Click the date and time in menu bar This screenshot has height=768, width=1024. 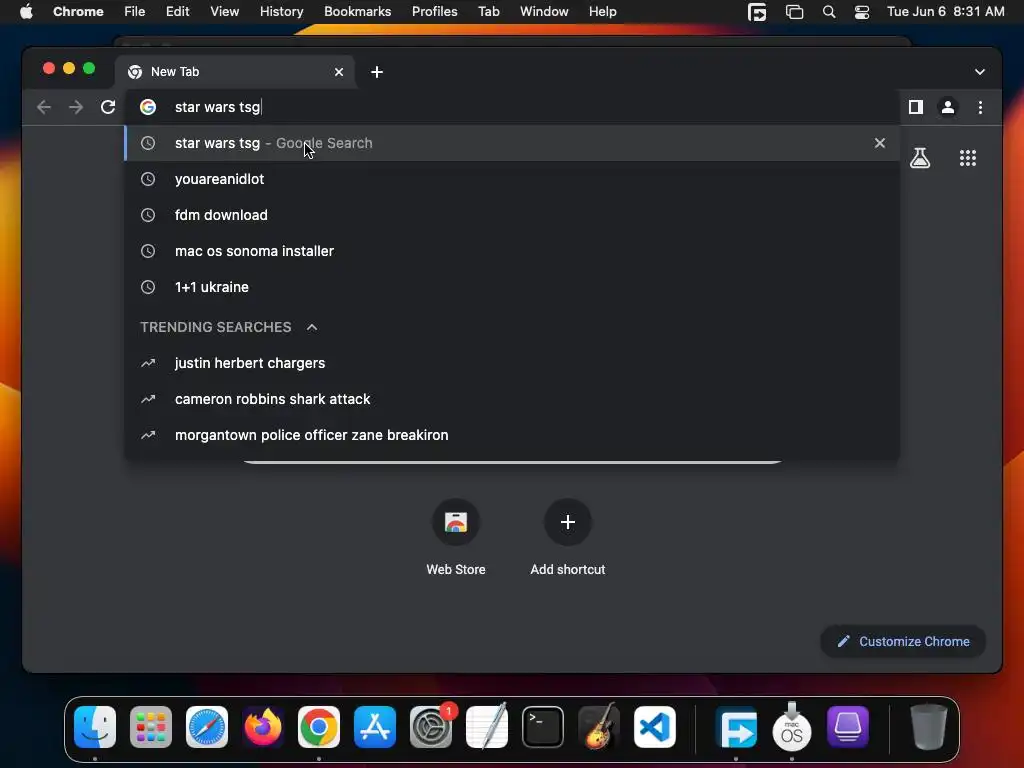[x=946, y=12]
